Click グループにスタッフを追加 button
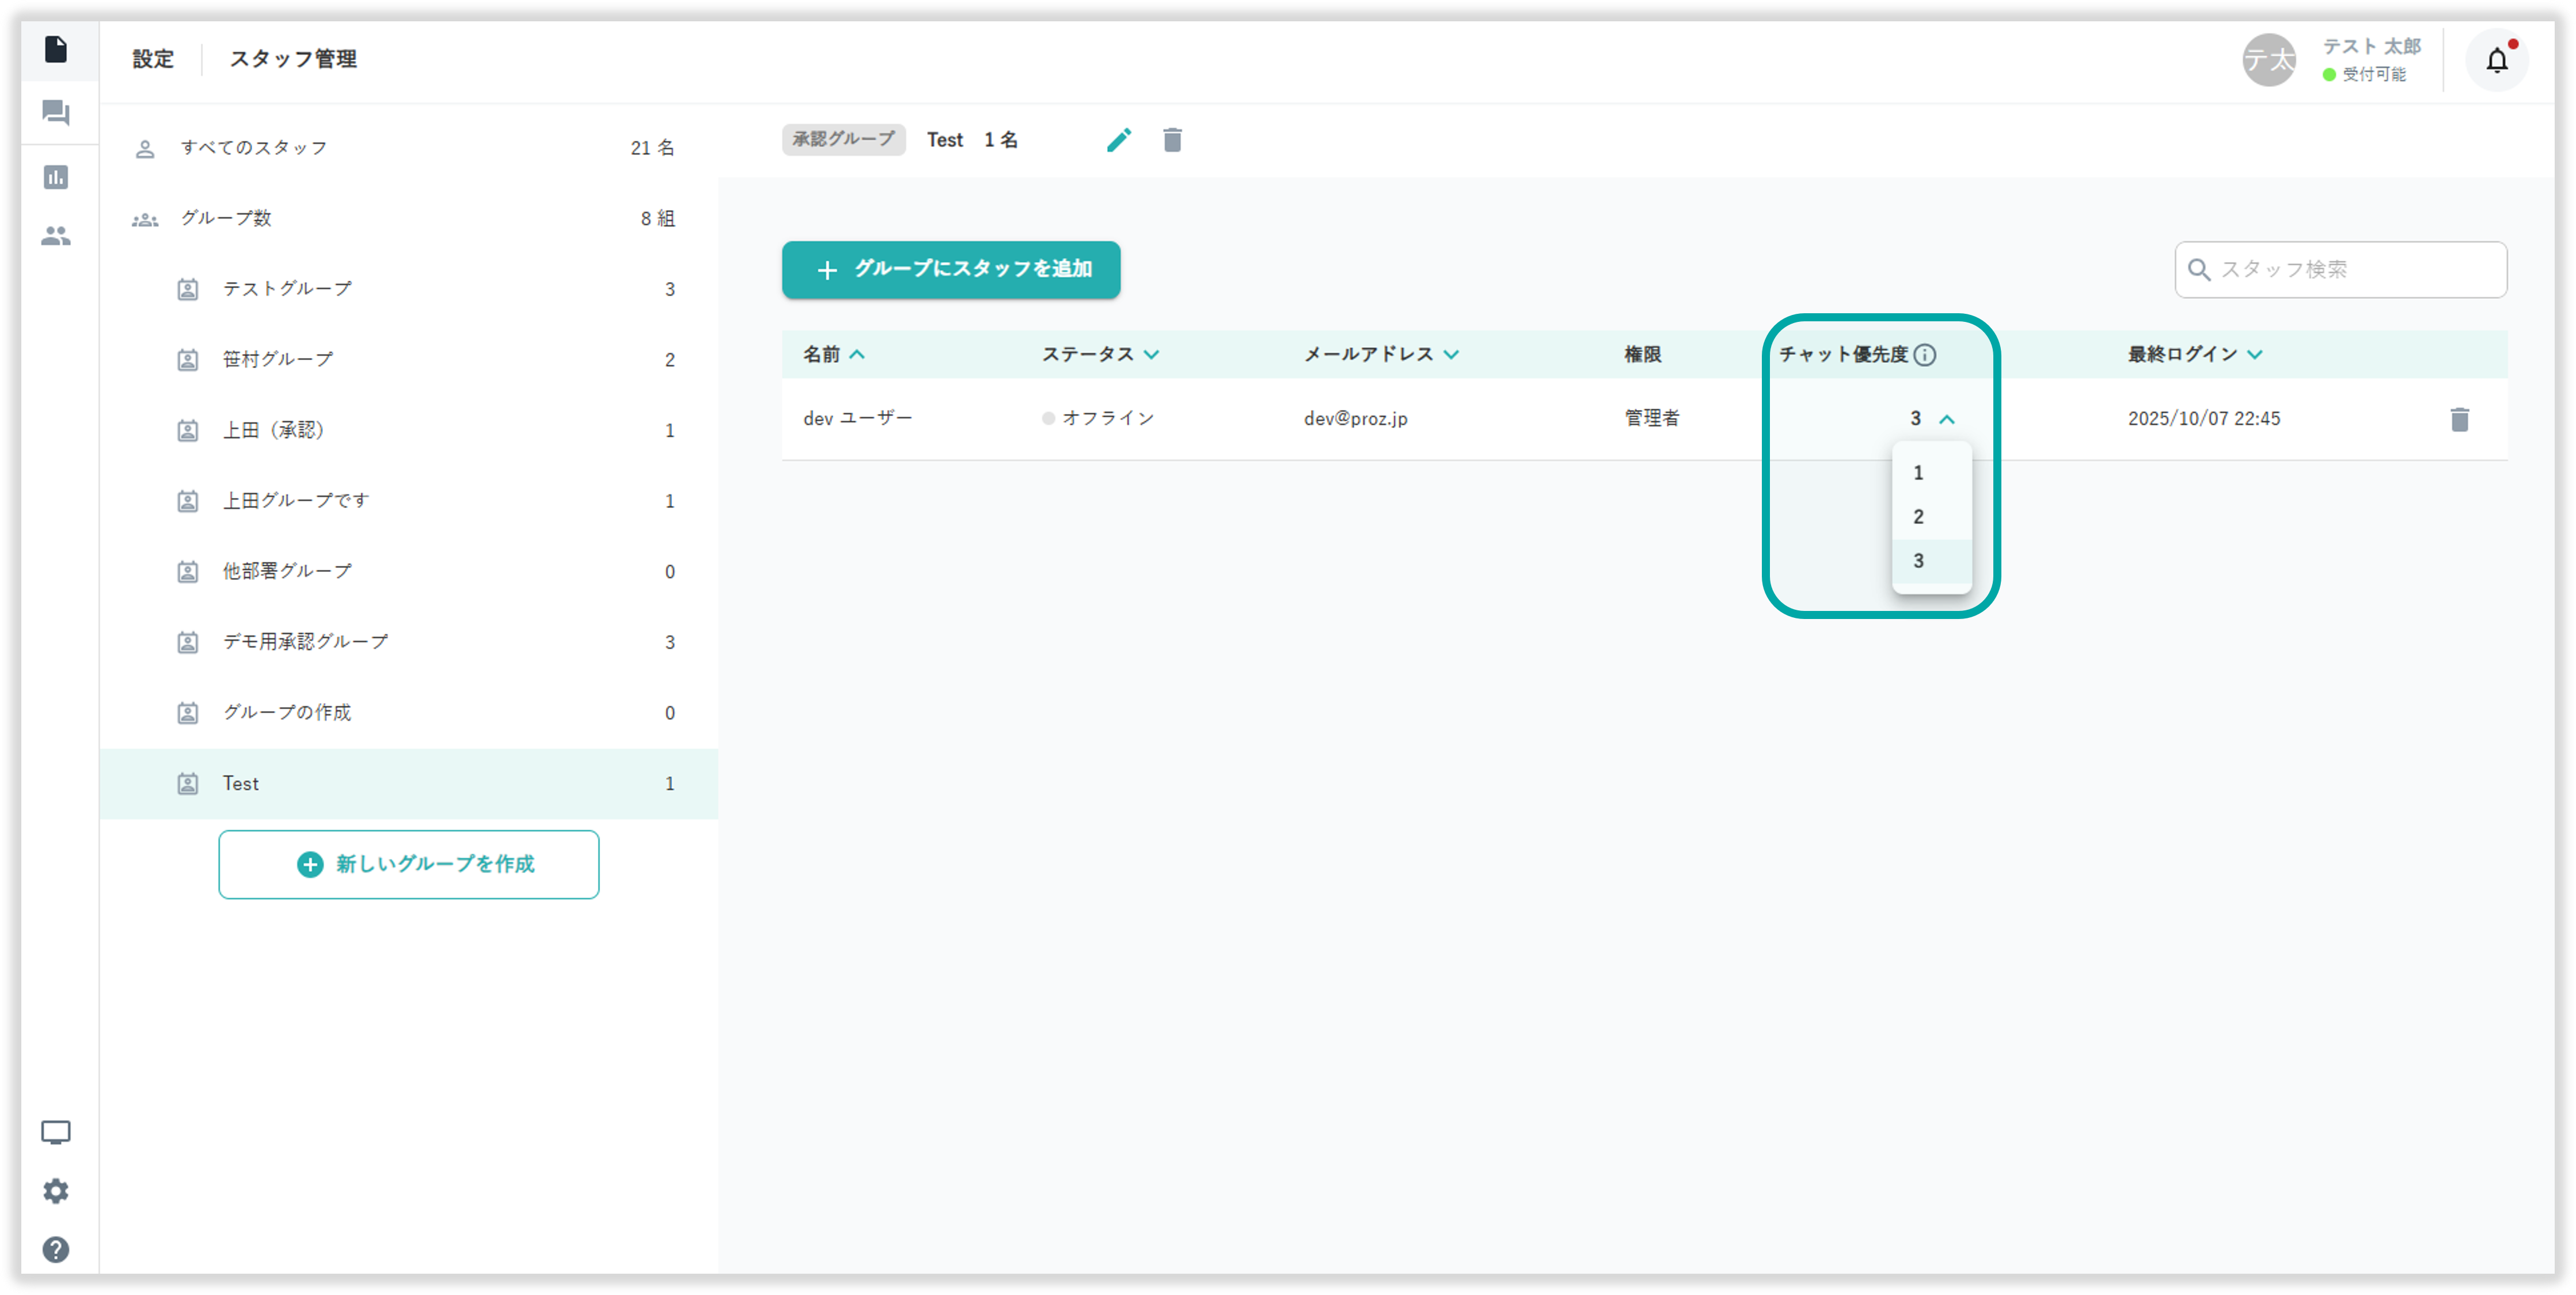The height and width of the screenshot is (1295, 2576). click(x=950, y=269)
